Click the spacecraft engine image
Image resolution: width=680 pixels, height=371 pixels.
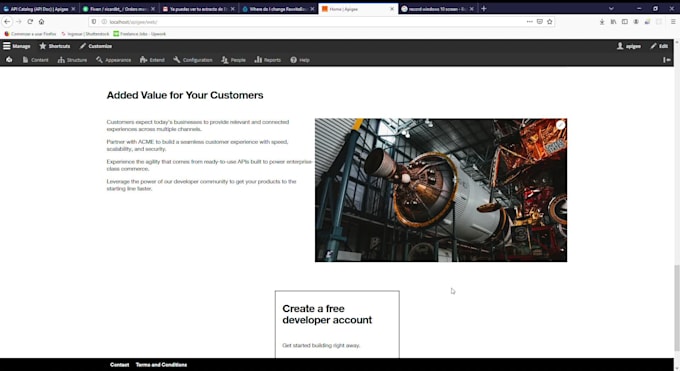441,190
